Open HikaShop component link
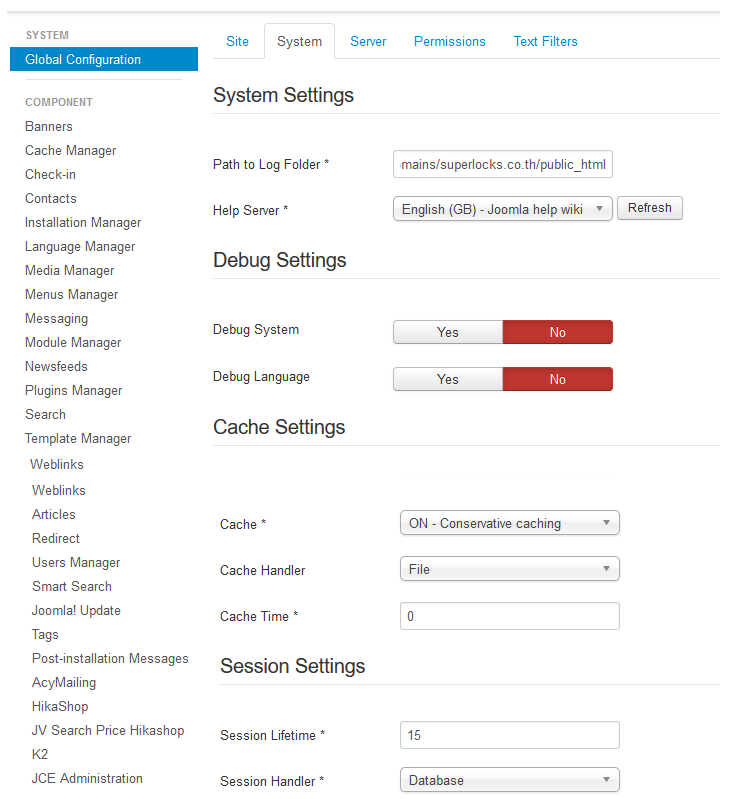The width and height of the screenshot is (739, 799). tap(60, 706)
